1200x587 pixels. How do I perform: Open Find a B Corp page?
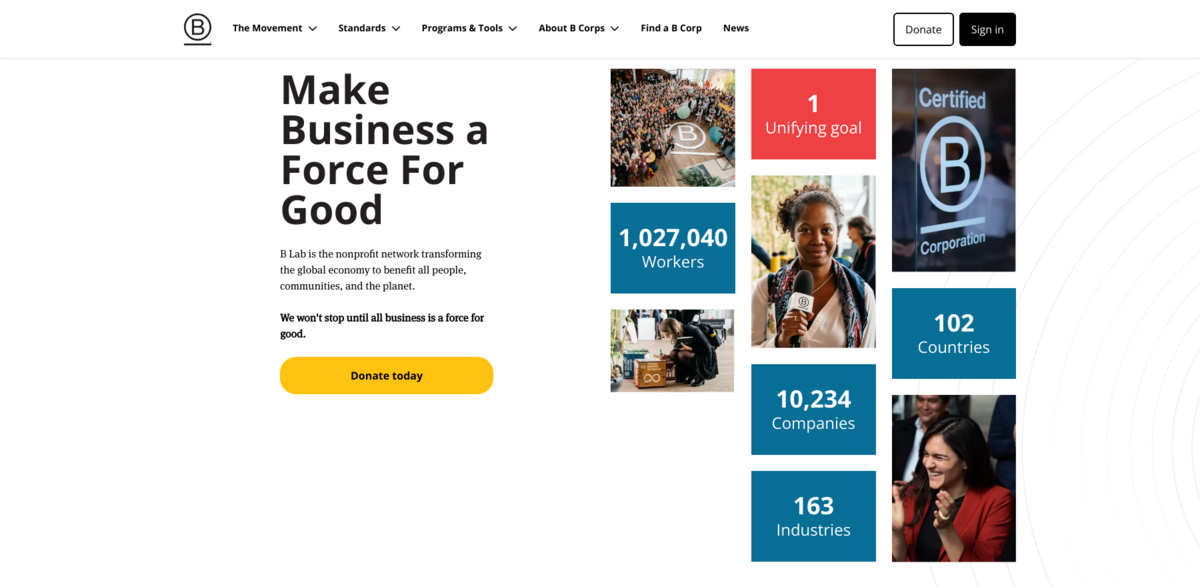coord(671,28)
